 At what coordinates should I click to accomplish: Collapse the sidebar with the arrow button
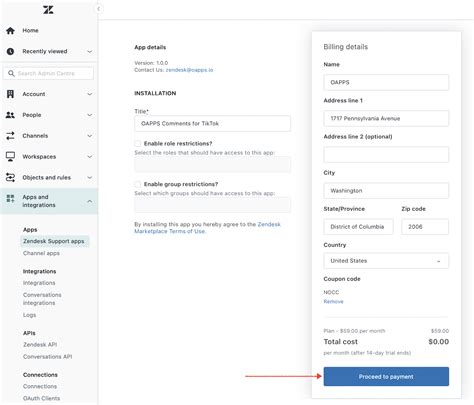(x=98, y=9)
